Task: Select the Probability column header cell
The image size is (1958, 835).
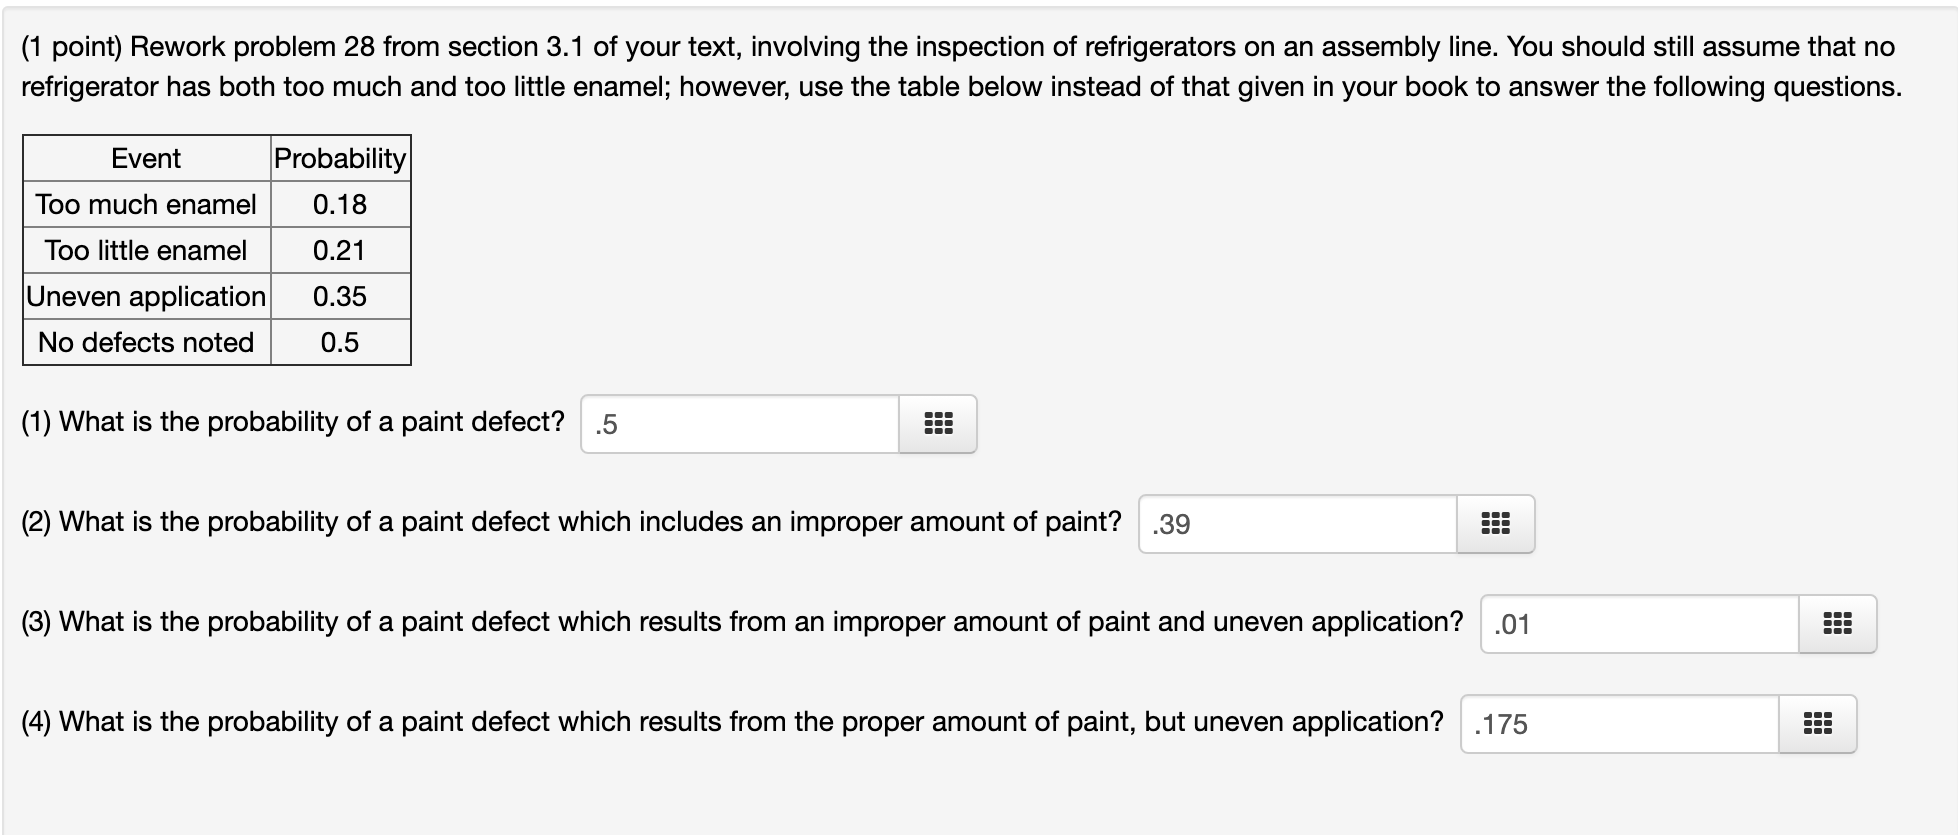Action: click(340, 158)
